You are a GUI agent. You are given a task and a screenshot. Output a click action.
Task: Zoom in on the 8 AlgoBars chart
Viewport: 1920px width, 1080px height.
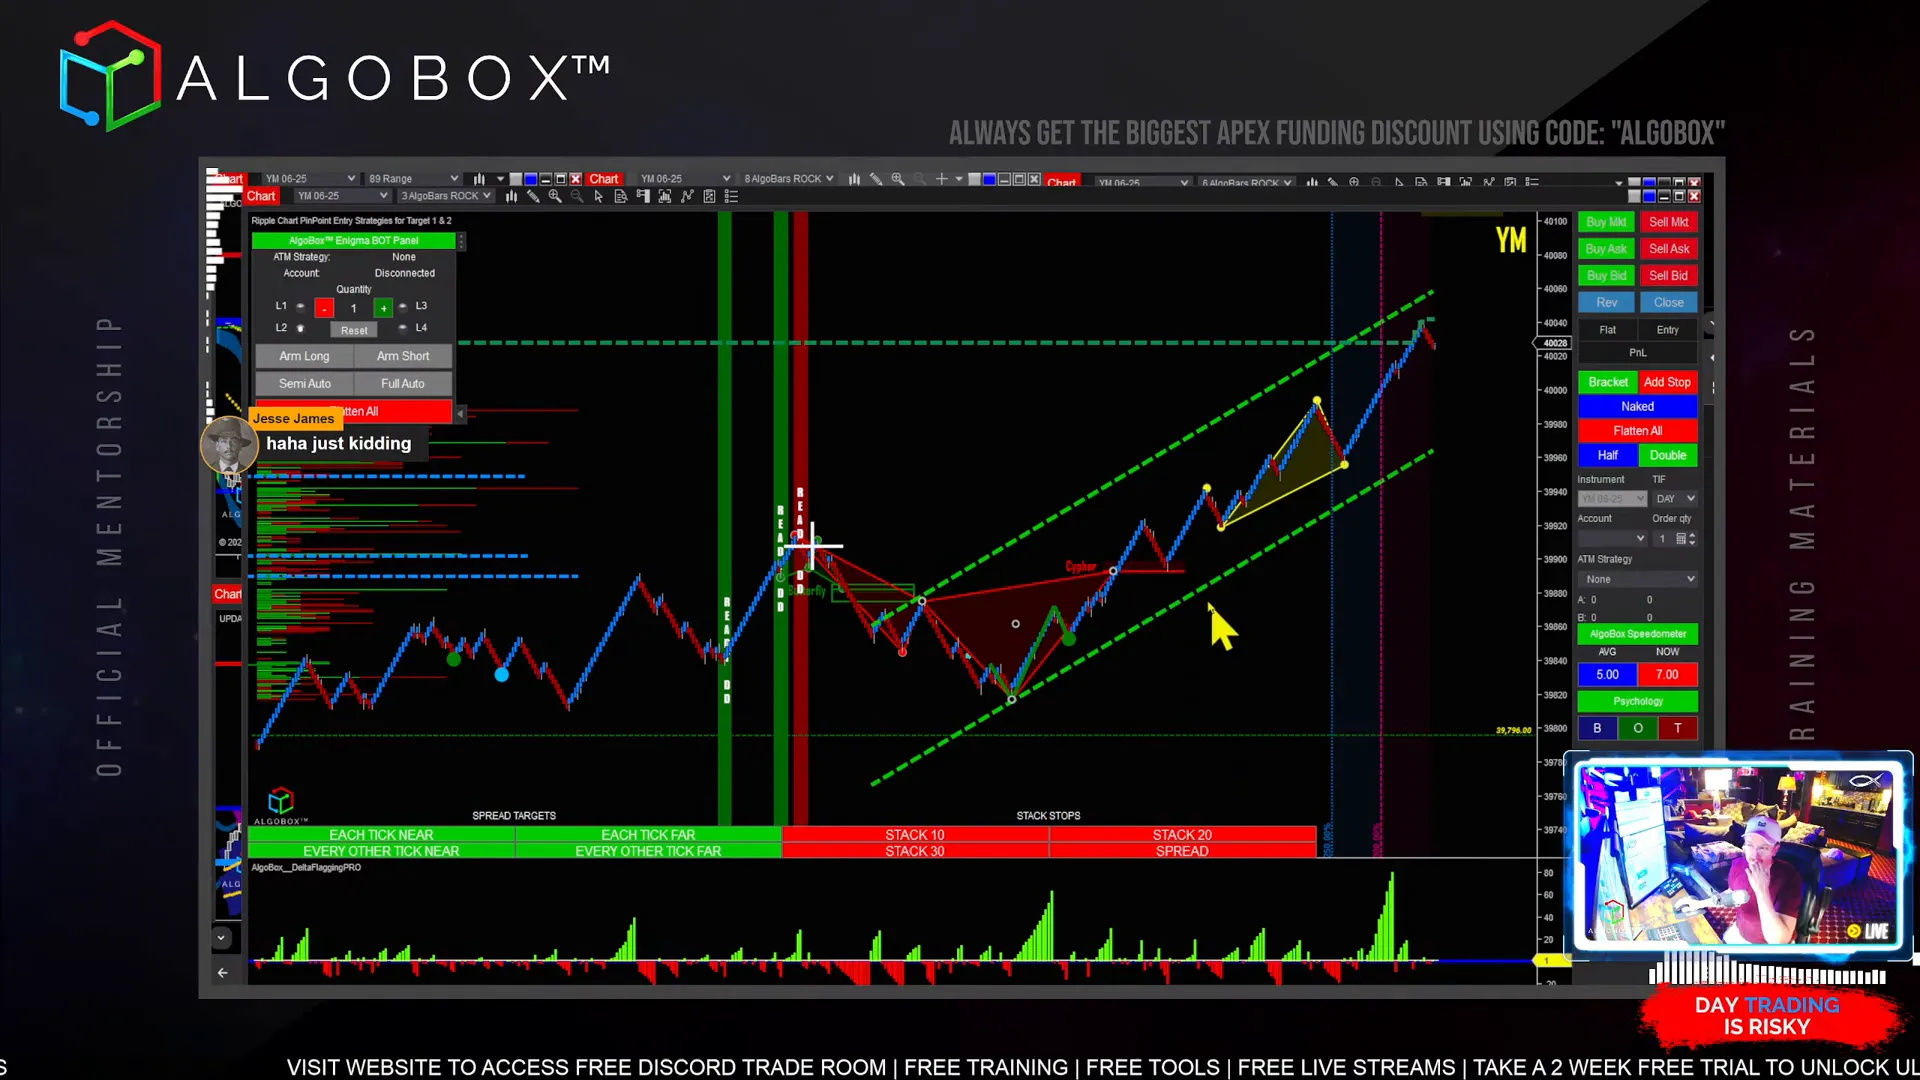pyautogui.click(x=898, y=179)
